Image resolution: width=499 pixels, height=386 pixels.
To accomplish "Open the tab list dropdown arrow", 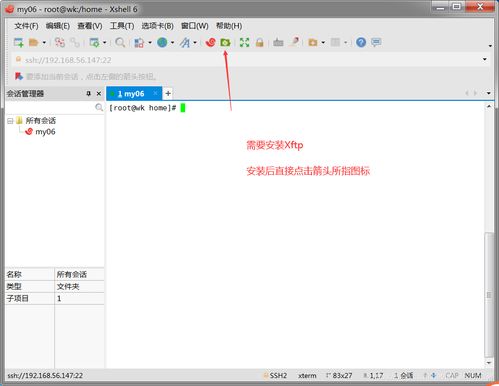I will [x=488, y=93].
